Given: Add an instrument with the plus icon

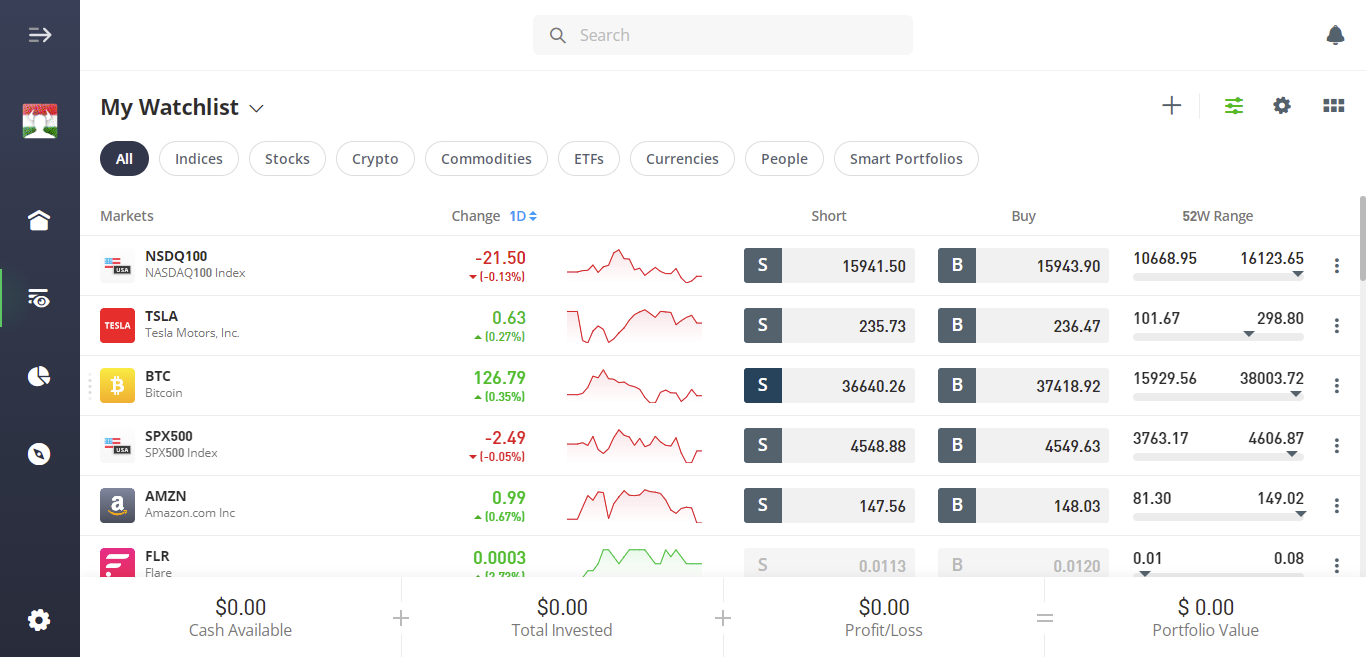Looking at the screenshot, I should point(1171,105).
